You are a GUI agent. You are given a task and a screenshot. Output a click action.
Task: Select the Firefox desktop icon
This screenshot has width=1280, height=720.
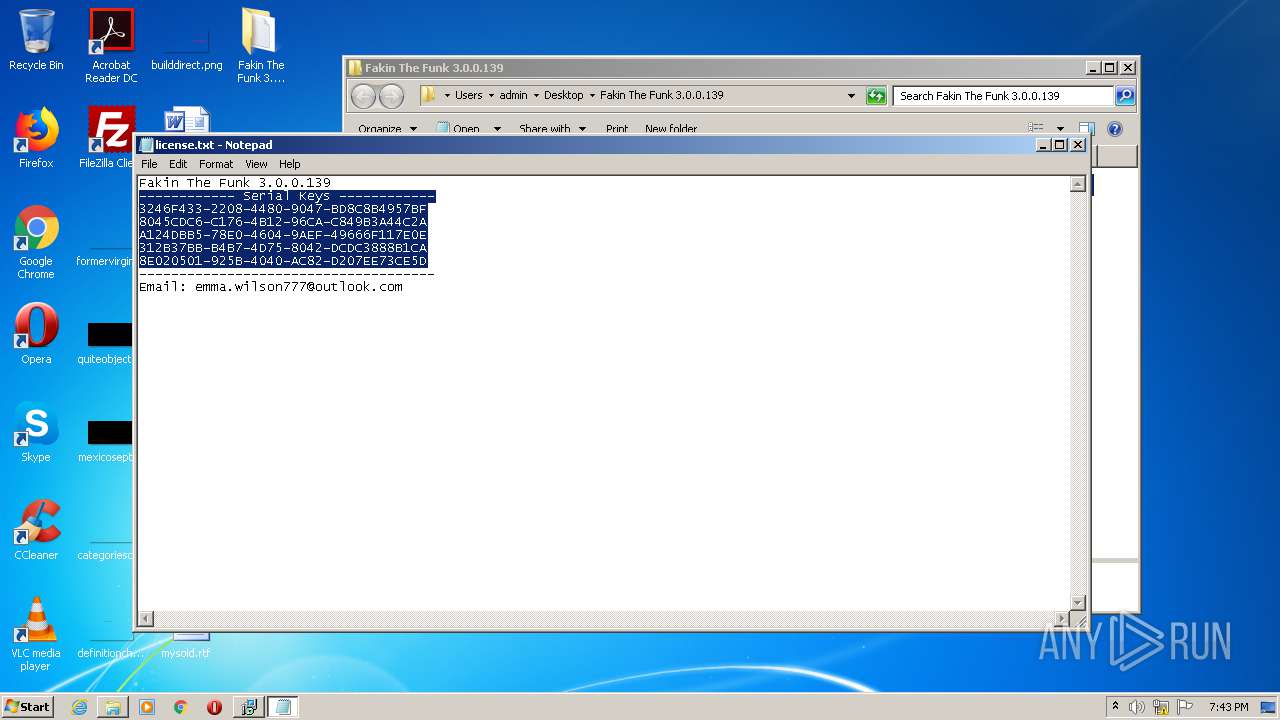pos(36,138)
